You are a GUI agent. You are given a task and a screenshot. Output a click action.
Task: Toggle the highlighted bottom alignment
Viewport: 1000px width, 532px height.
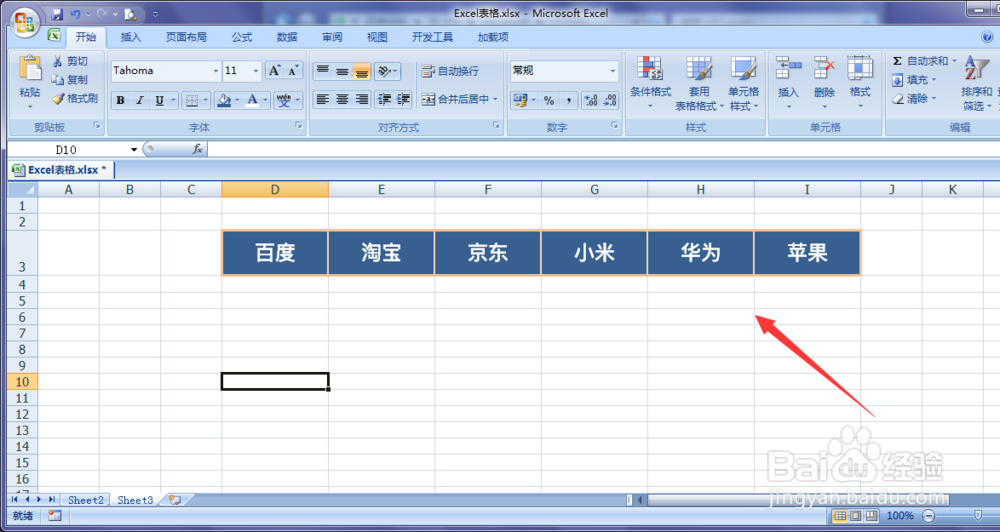362,71
